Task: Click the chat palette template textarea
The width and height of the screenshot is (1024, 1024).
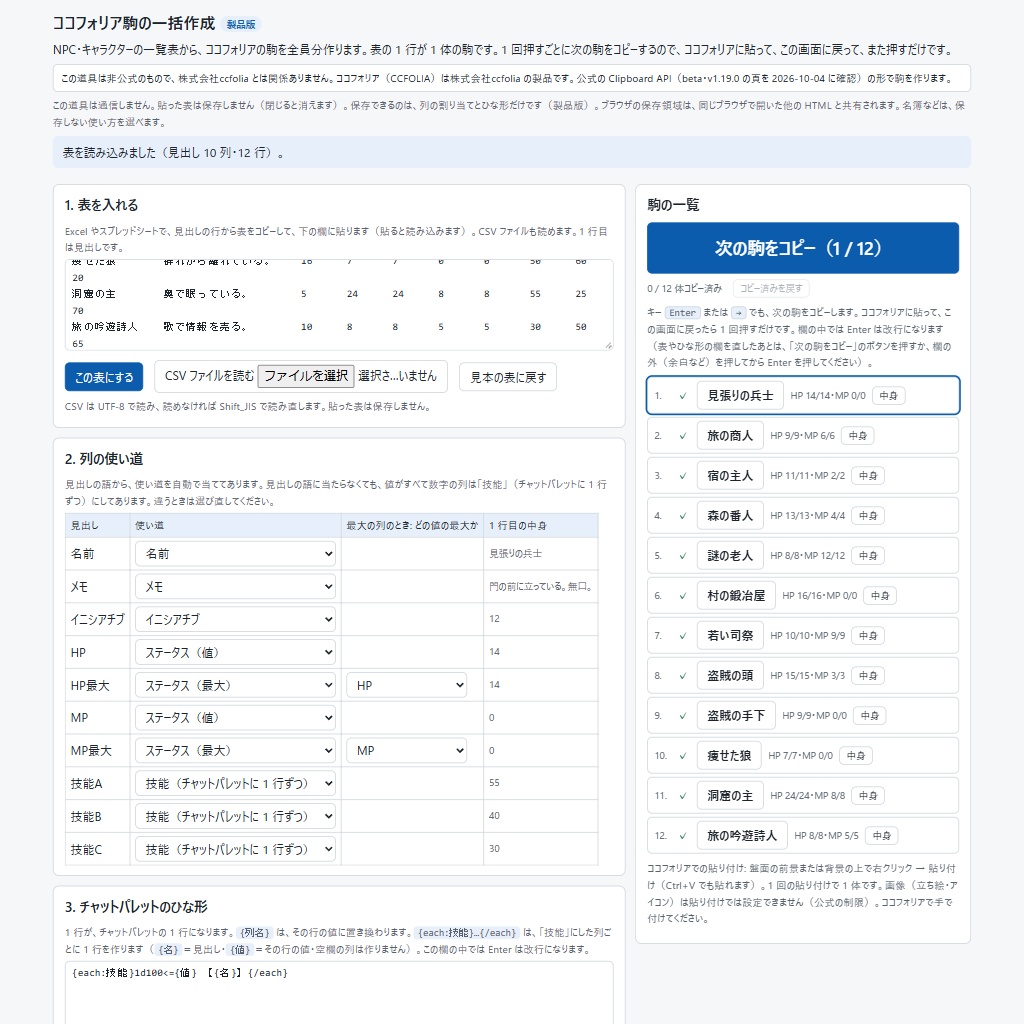Action: (x=339, y=993)
